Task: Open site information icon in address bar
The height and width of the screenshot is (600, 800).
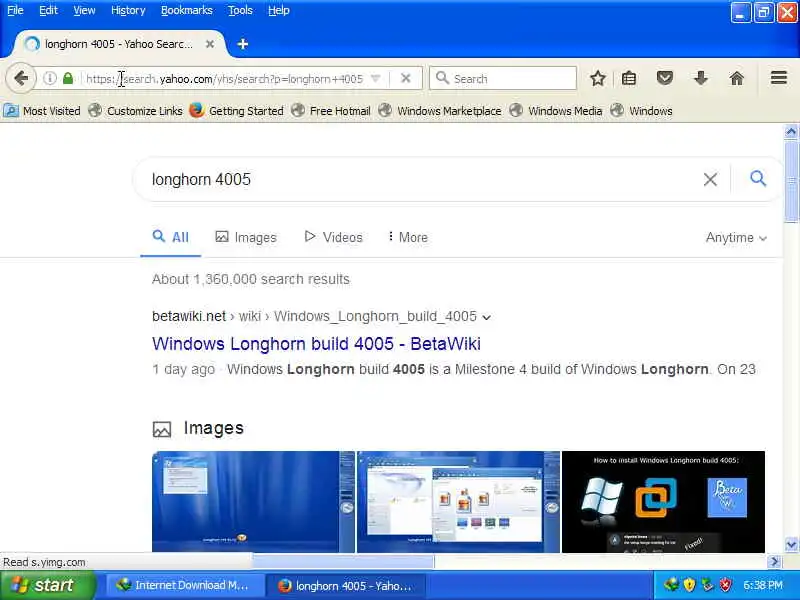Action: [49, 79]
